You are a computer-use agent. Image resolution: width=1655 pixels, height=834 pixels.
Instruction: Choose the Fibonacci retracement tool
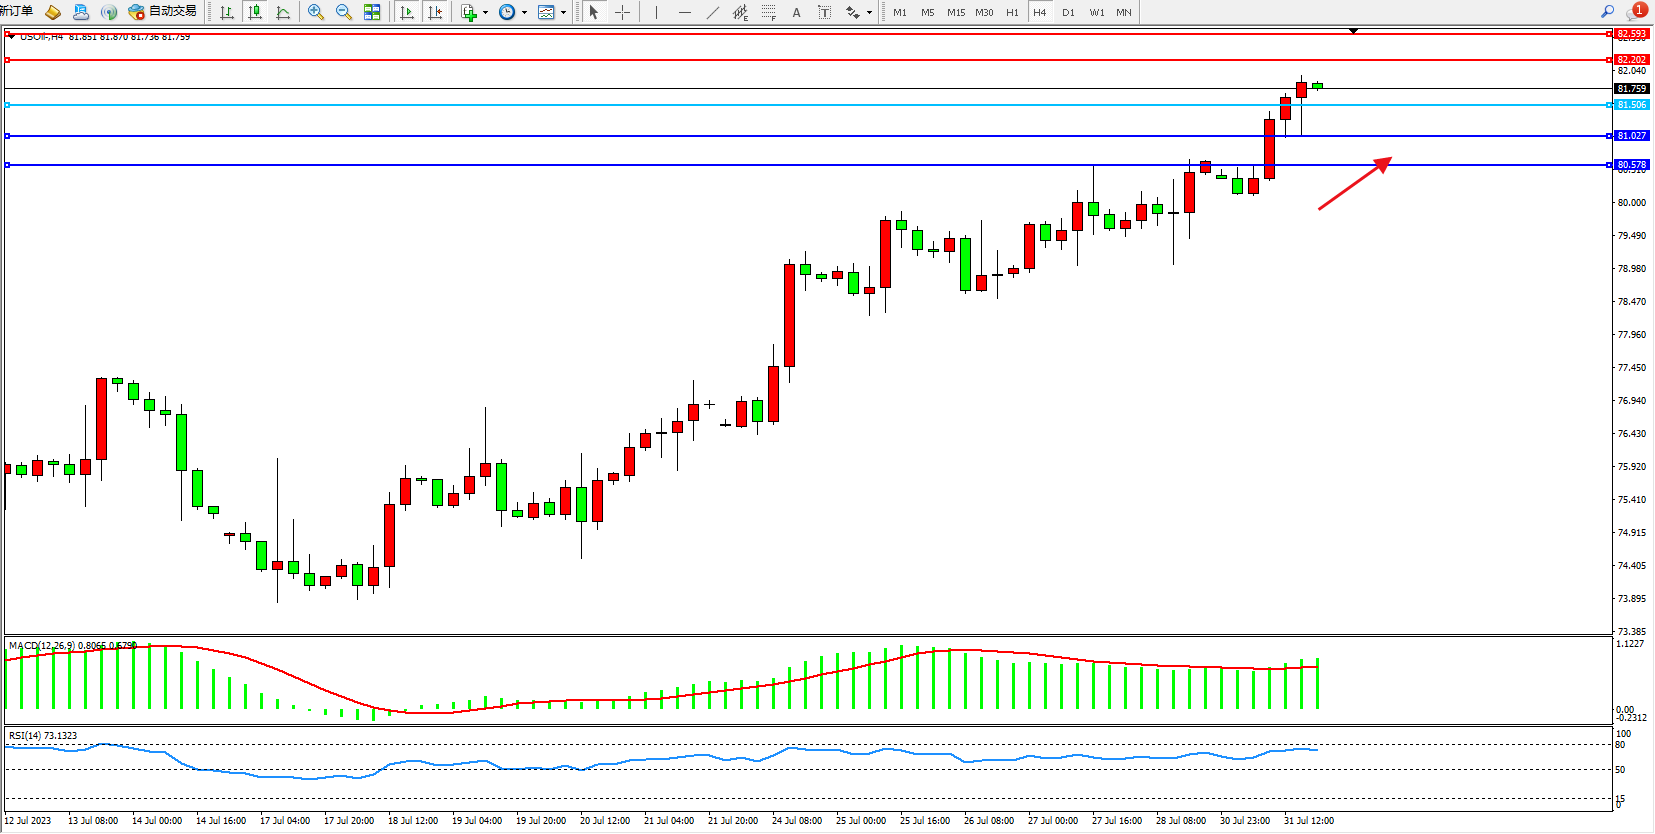pos(768,12)
